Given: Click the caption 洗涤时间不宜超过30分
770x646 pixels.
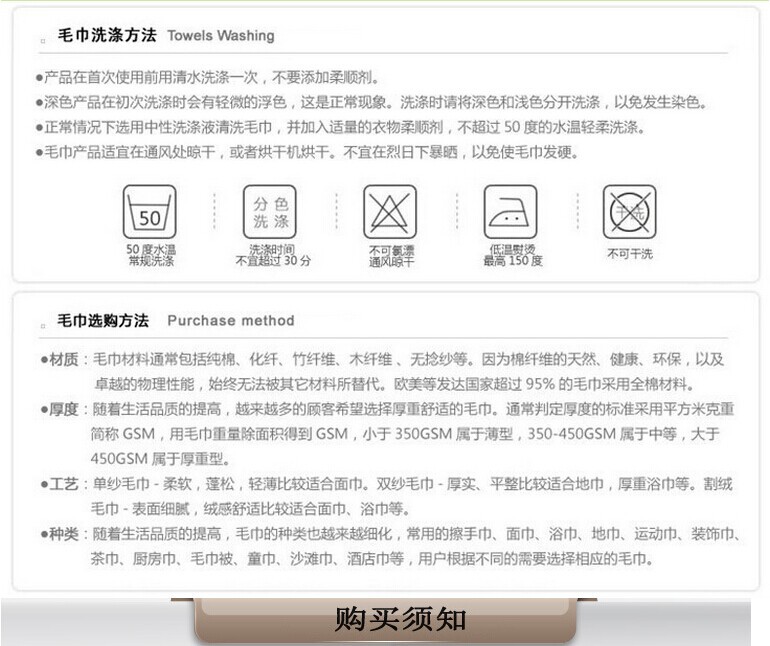Looking at the screenshot, I should [x=273, y=255].
